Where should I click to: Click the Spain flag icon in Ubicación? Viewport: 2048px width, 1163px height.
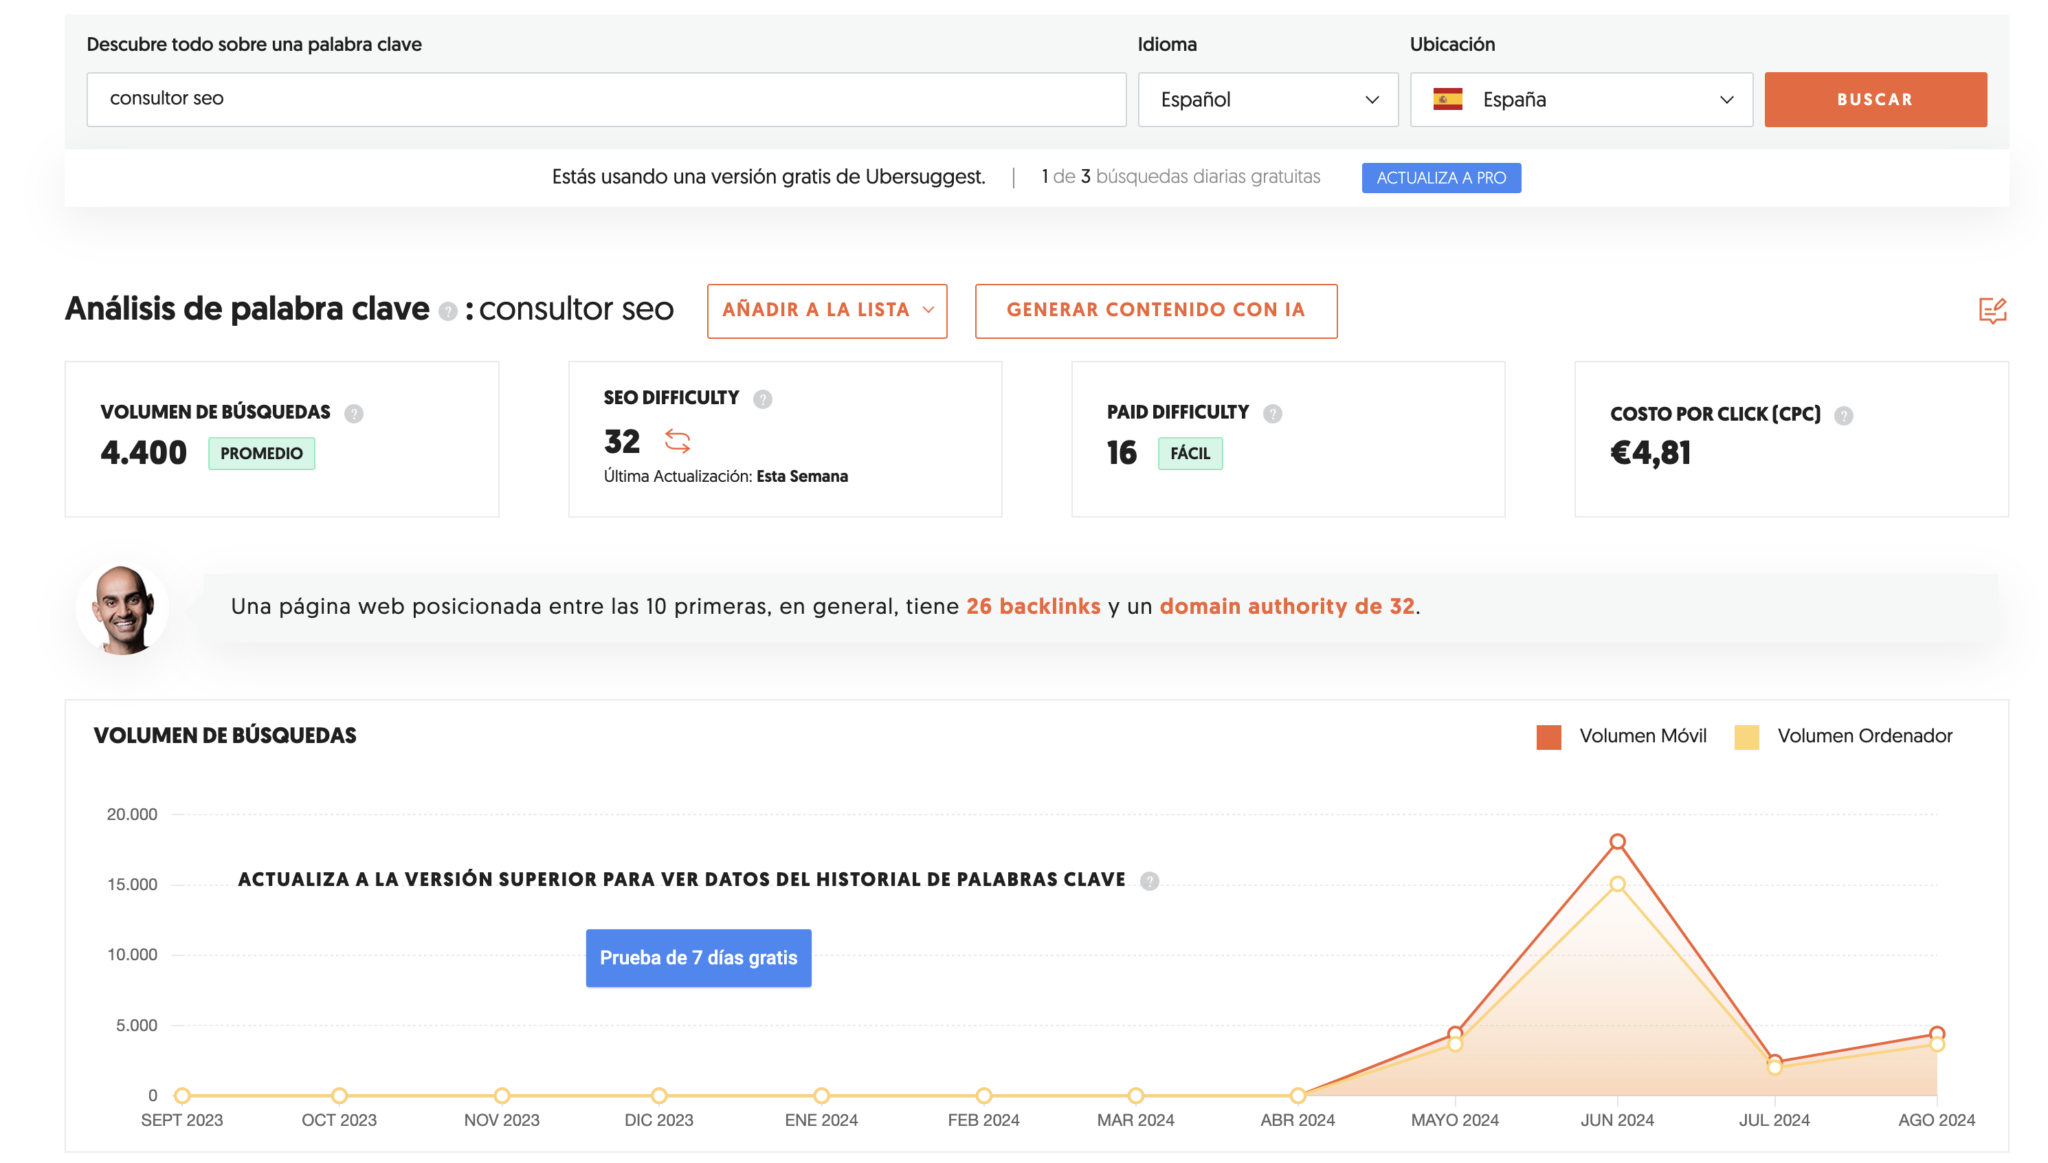1447,99
